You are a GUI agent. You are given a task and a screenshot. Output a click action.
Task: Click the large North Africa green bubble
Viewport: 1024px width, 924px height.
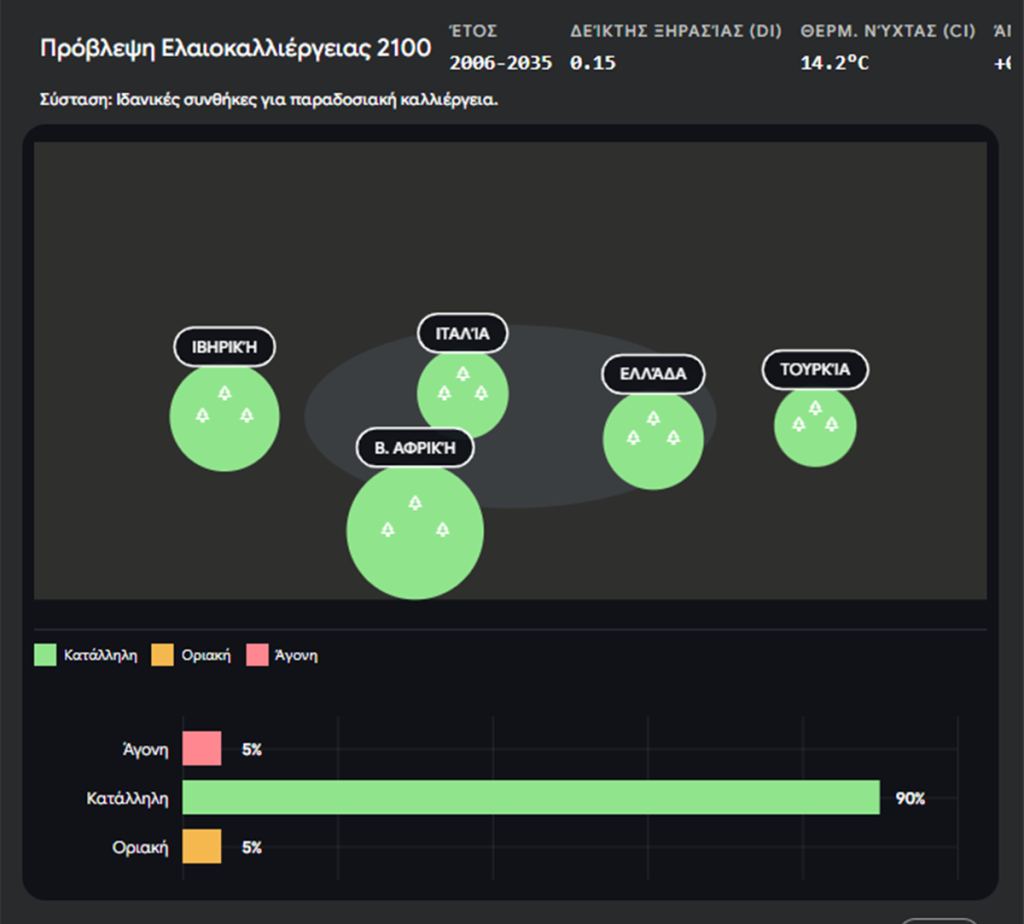[x=415, y=533]
